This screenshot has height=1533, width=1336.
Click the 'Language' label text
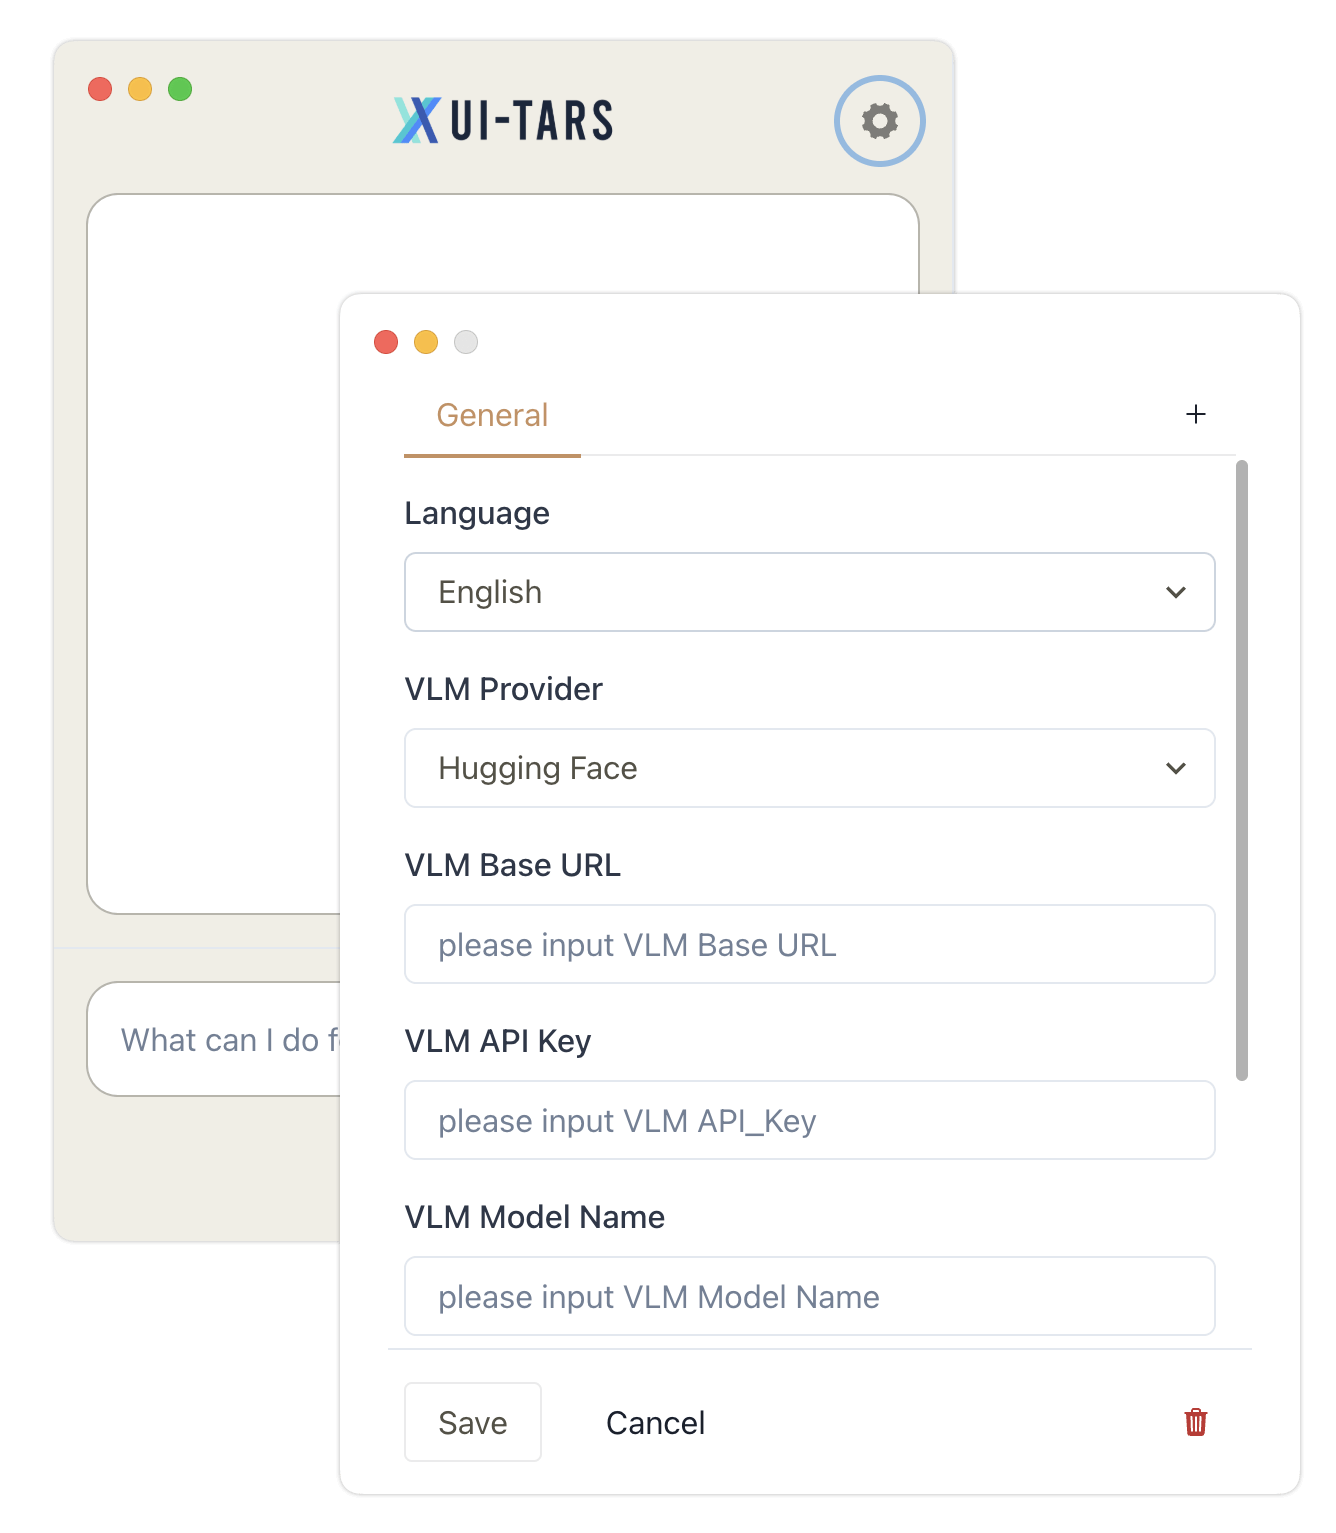click(477, 513)
